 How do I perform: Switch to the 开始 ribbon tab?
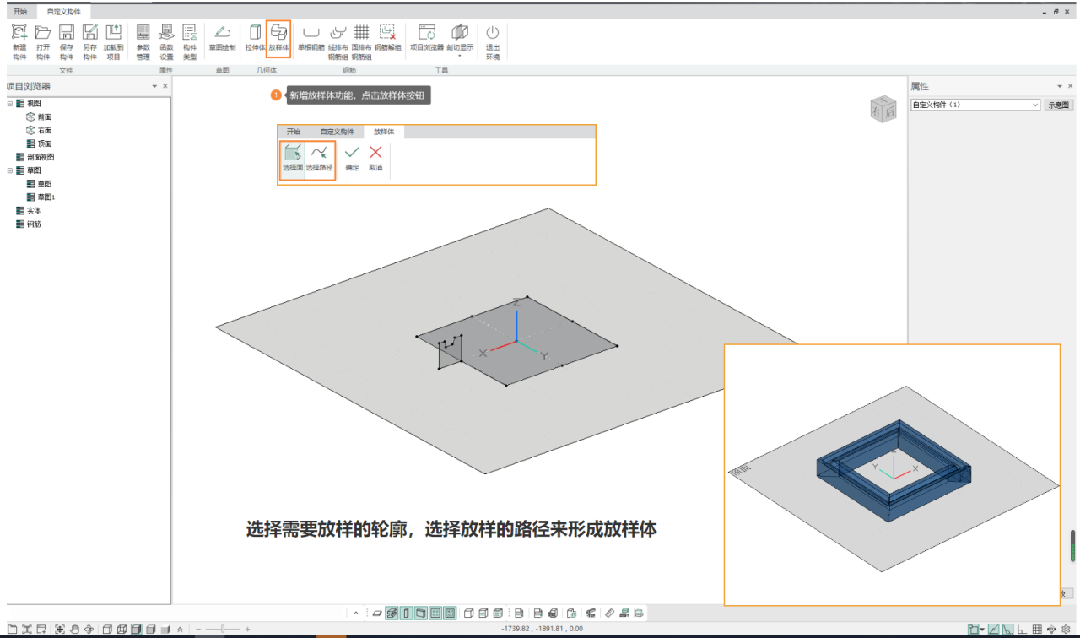(x=20, y=10)
